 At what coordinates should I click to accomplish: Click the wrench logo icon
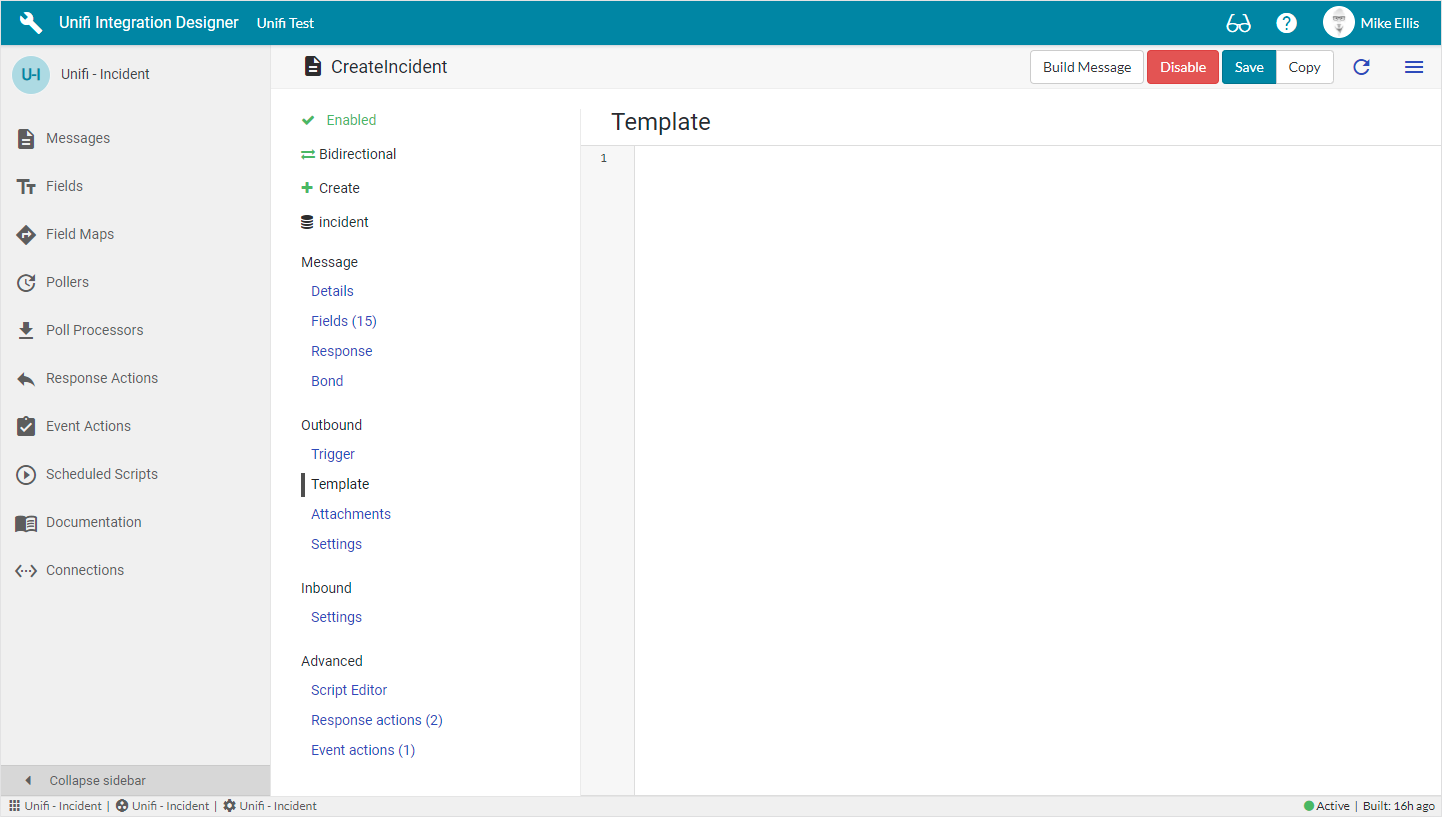tap(31, 23)
